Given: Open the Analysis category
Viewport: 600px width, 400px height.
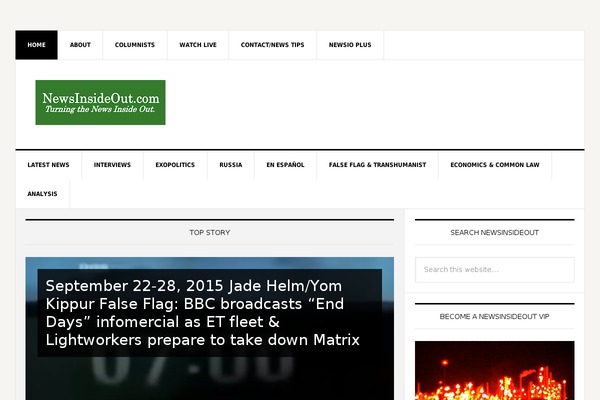Looking at the screenshot, I should click(x=42, y=194).
